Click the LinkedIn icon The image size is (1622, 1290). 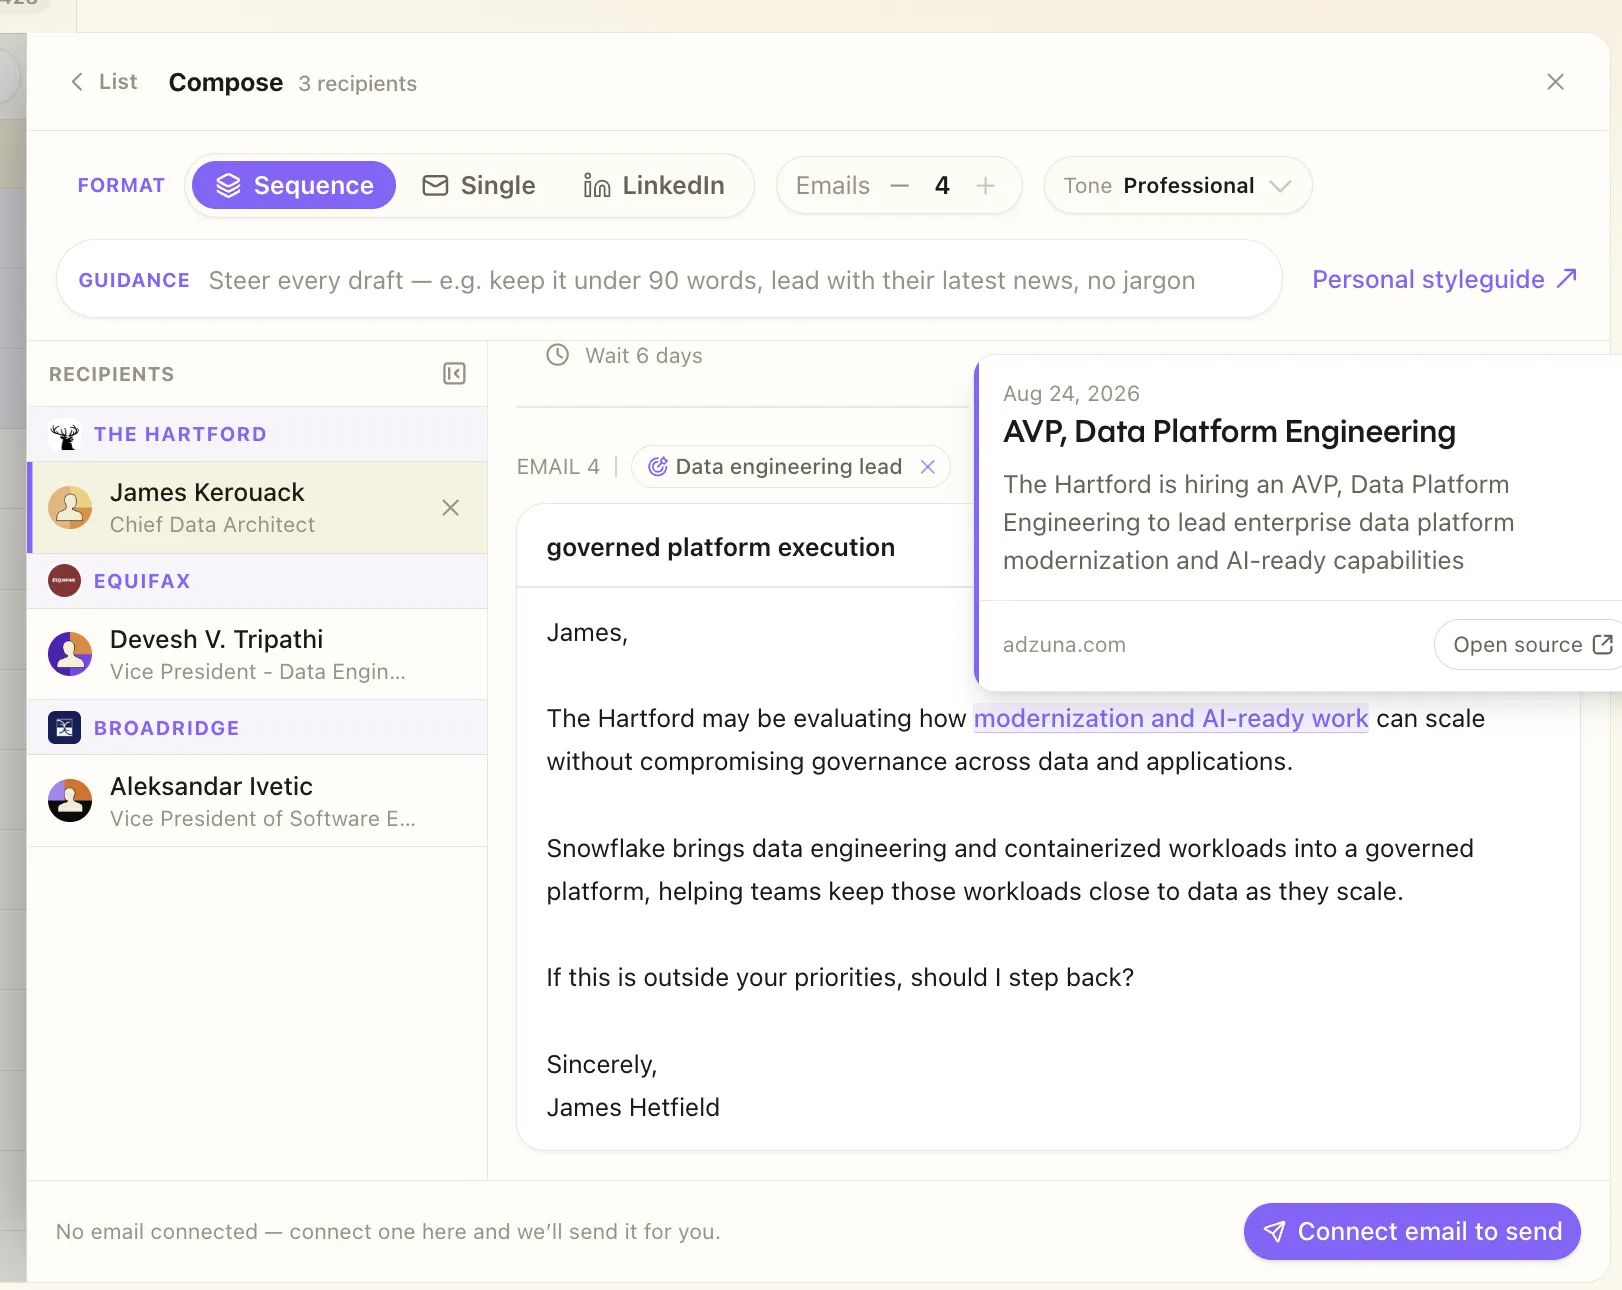597,185
